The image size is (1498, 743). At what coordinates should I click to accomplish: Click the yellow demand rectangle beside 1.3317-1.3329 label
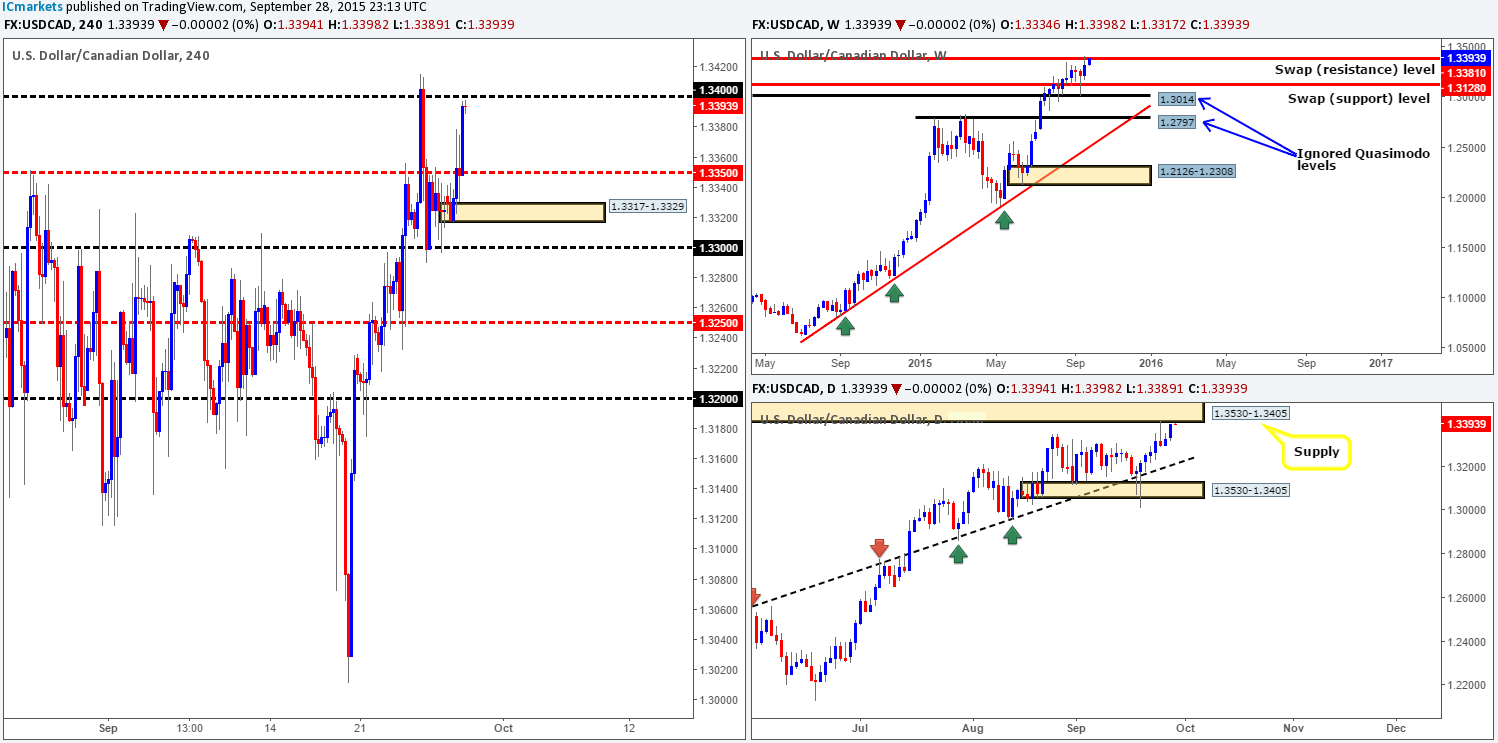click(x=523, y=211)
